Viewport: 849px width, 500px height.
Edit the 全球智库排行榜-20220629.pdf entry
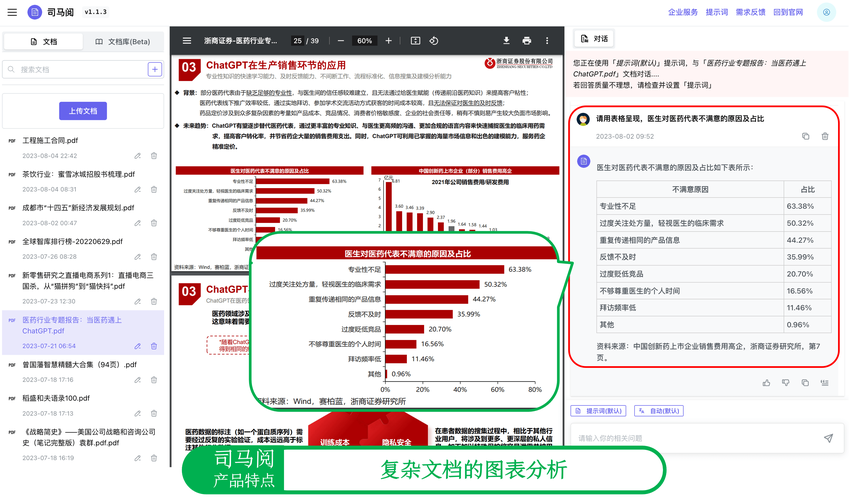pos(138,257)
